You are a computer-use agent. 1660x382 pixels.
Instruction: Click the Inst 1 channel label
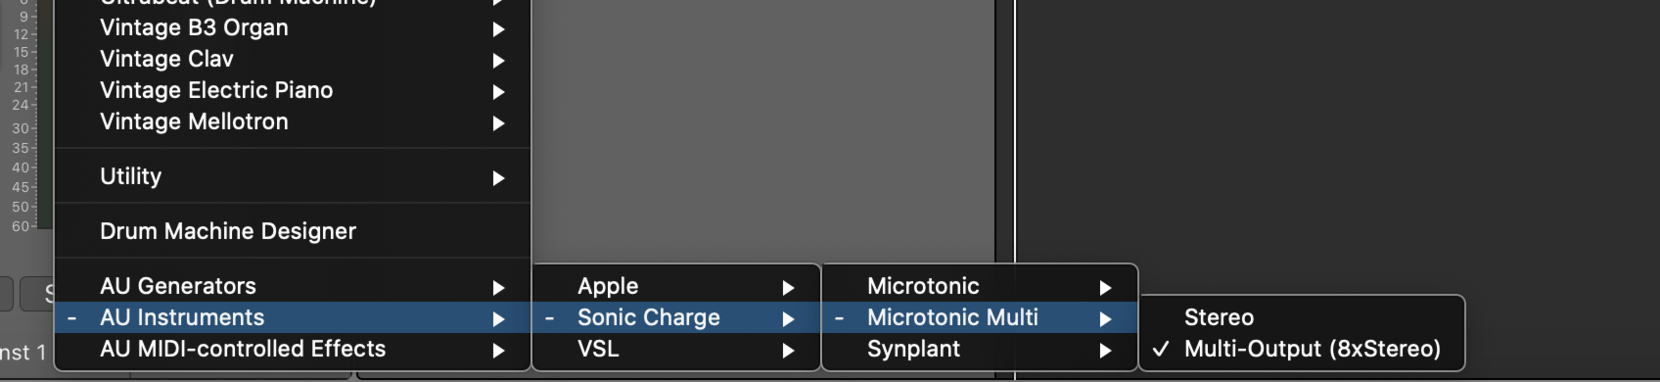[23, 352]
